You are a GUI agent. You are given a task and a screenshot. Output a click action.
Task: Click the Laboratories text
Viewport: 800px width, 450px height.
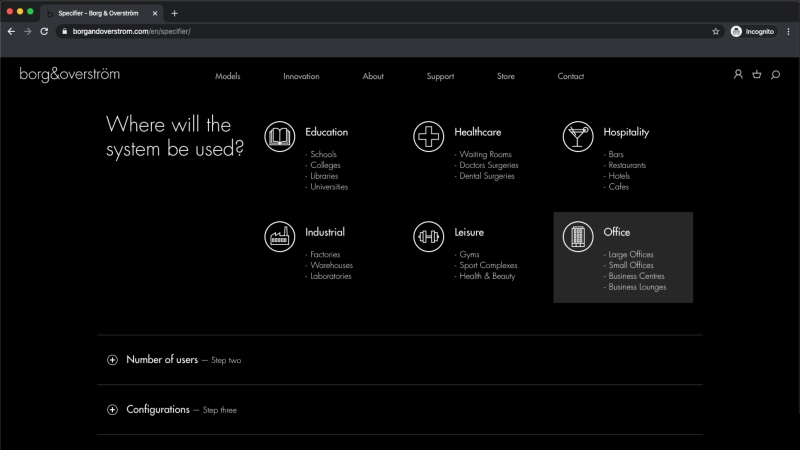tap(331, 276)
